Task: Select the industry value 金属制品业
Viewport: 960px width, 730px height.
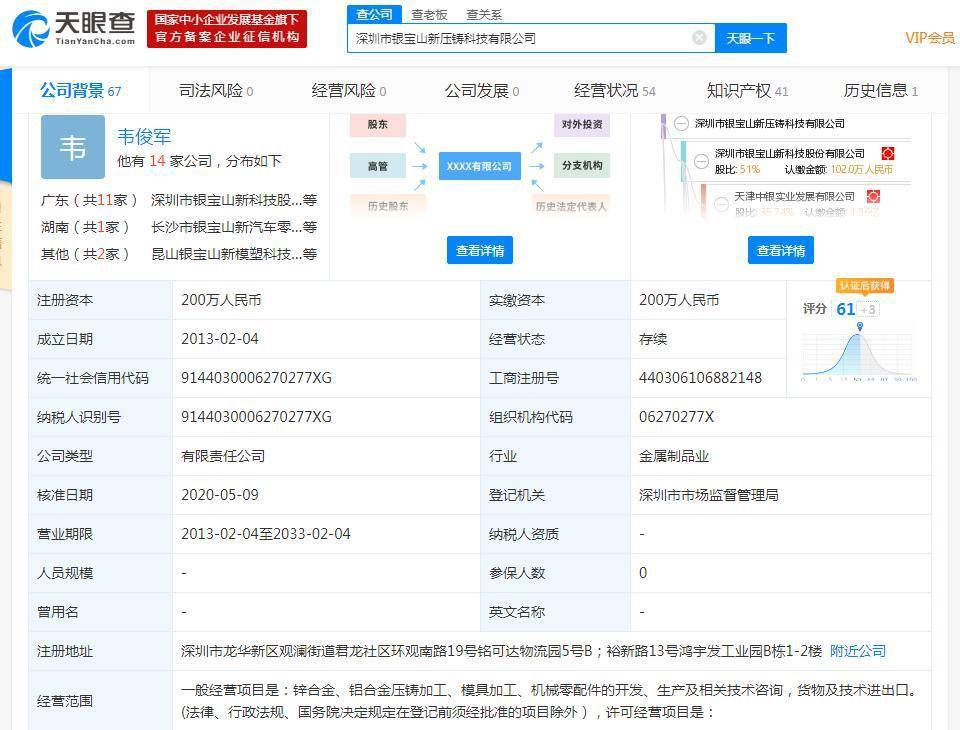Action: click(x=674, y=456)
